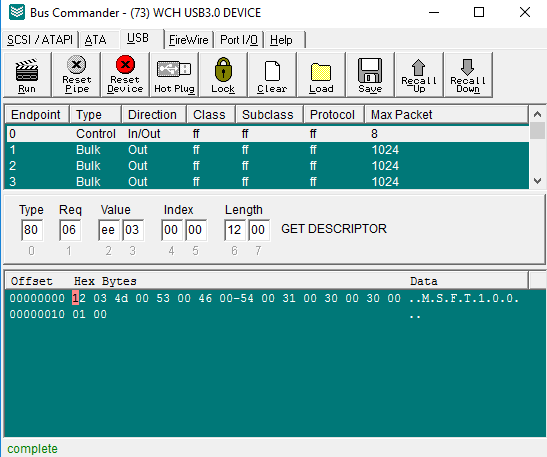Click endpoint list scroll down arrow
The width and height of the screenshot is (547, 457).
(538, 181)
